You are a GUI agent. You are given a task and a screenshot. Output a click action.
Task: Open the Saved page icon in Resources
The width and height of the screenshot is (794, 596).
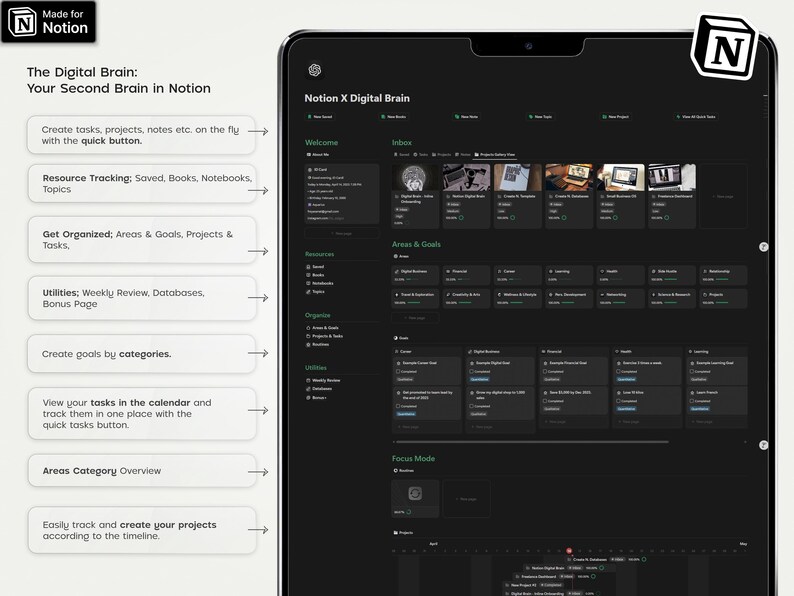pos(308,267)
